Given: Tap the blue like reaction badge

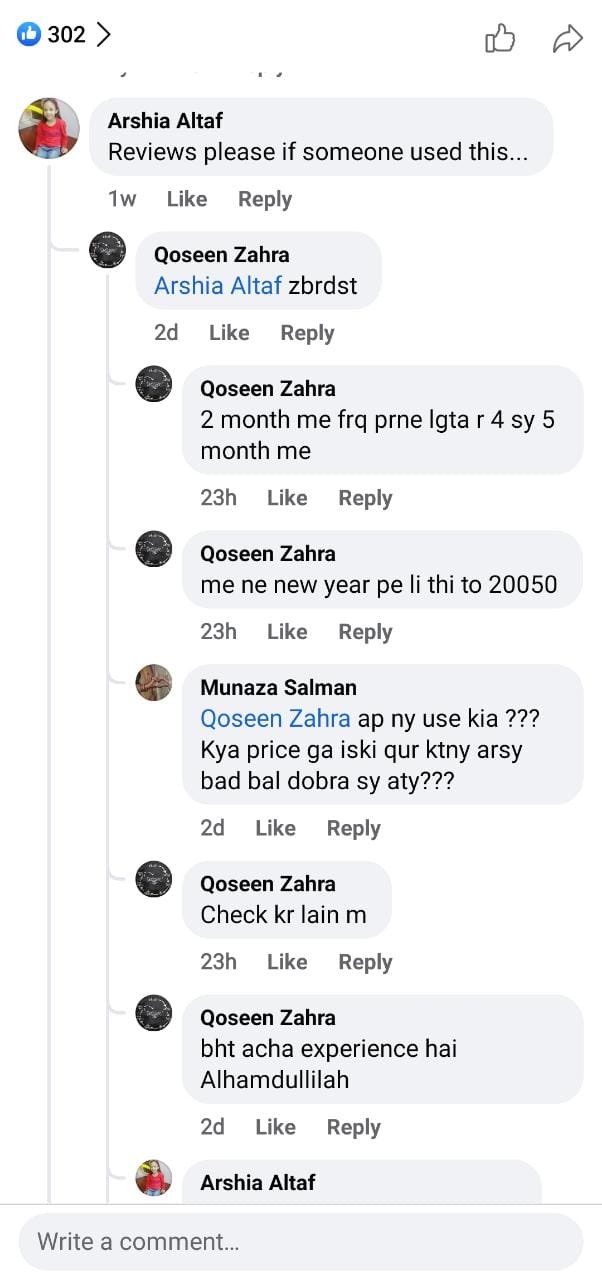Looking at the screenshot, I should [x=29, y=34].
